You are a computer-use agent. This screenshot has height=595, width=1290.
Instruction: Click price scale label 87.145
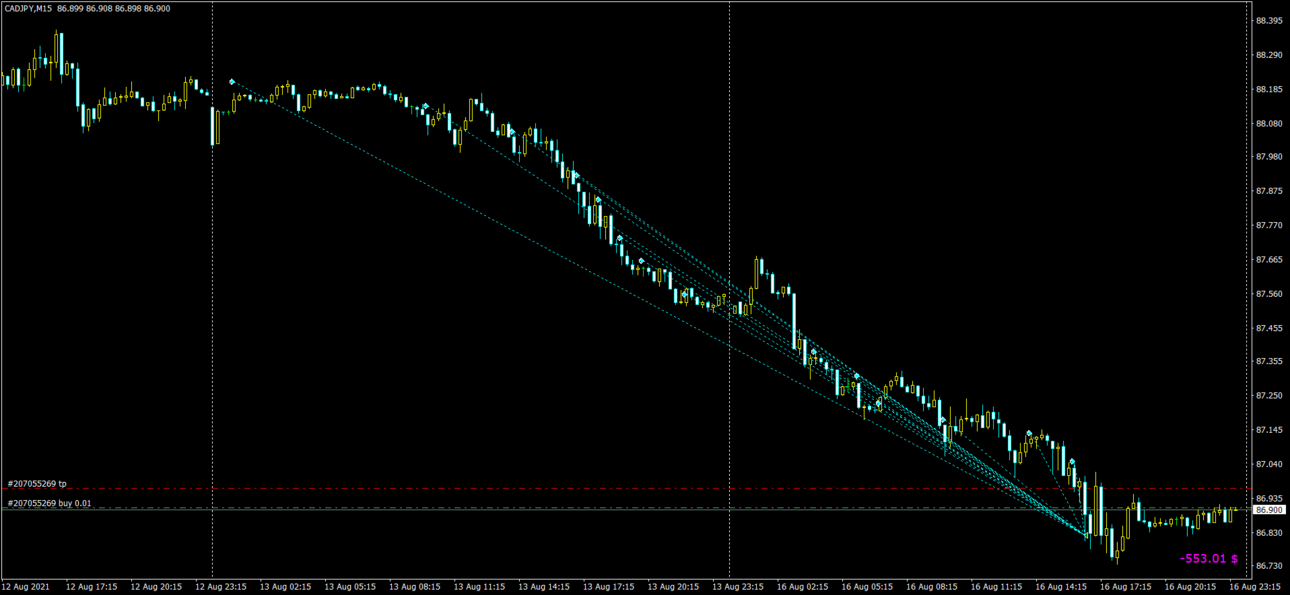(x=1269, y=430)
